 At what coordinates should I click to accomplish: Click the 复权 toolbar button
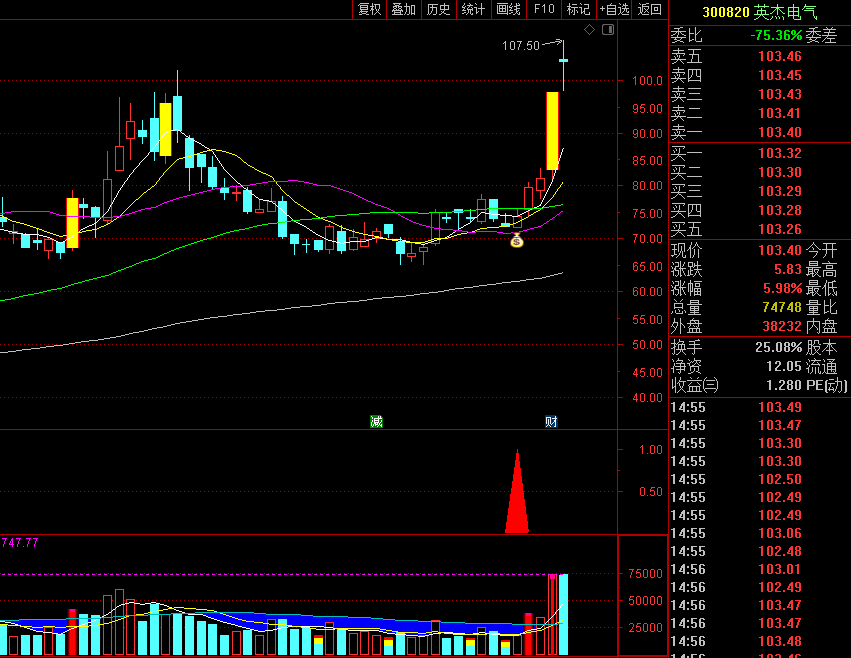[x=370, y=9]
